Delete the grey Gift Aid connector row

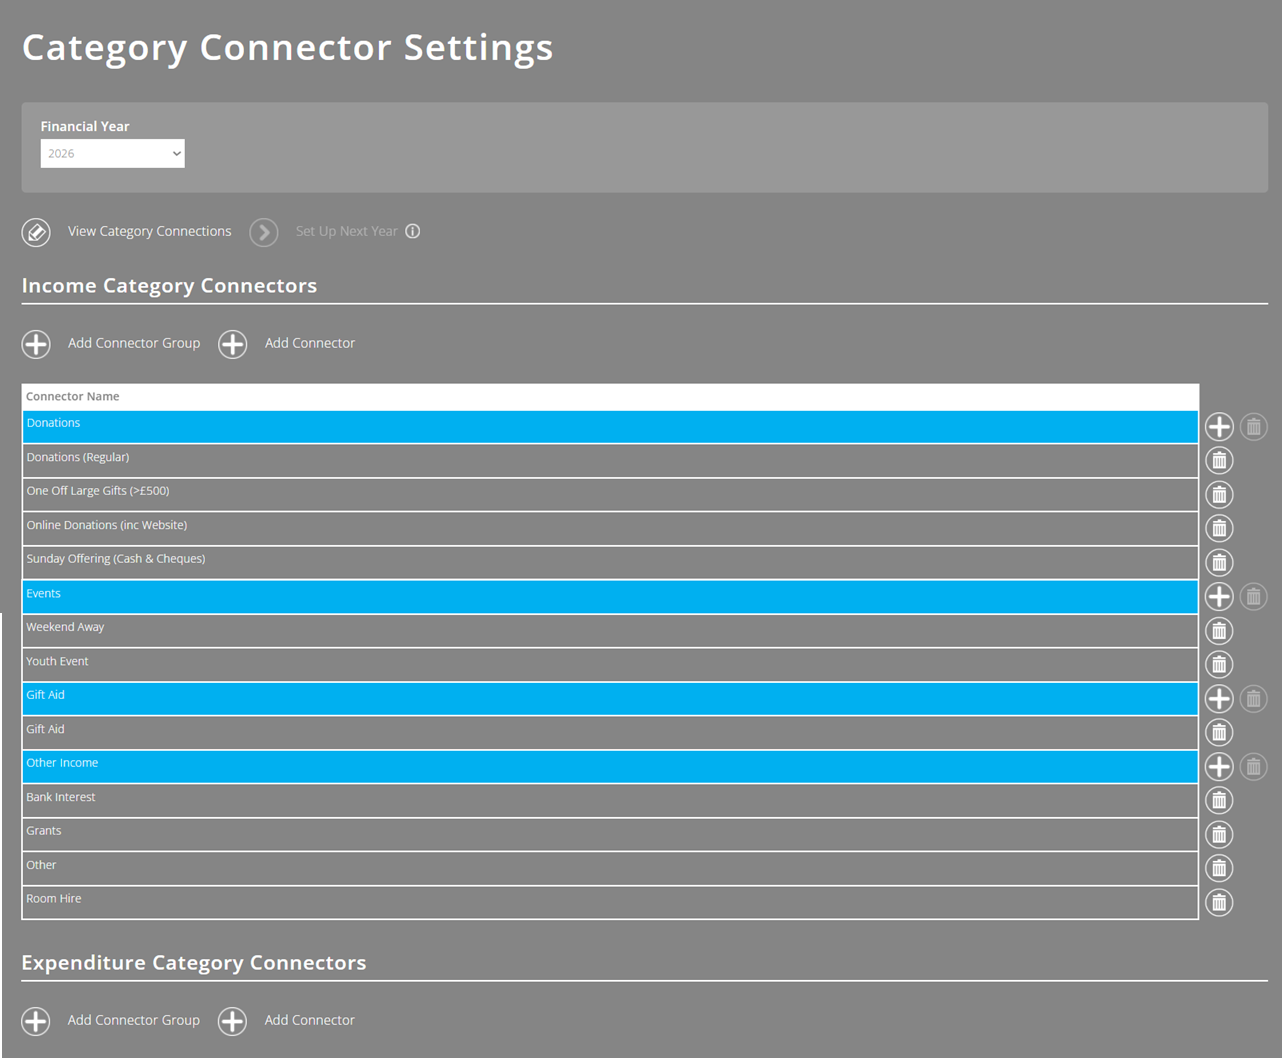pos(1219,733)
